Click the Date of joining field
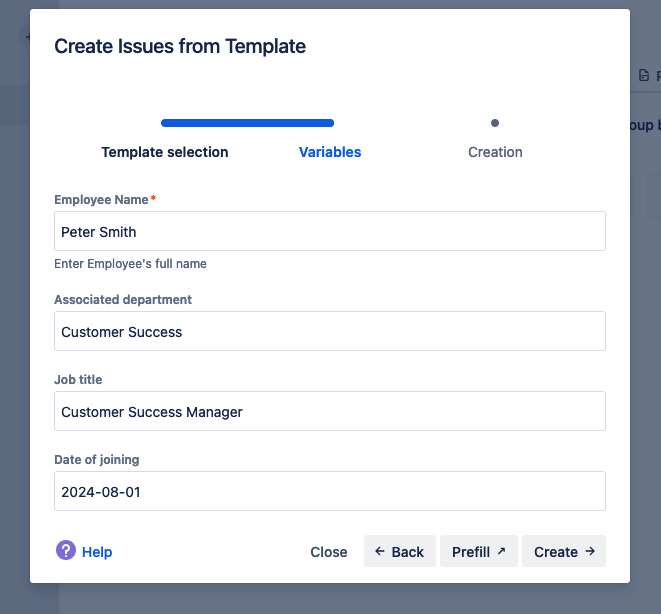Screen dimensions: 661x614 330,491
